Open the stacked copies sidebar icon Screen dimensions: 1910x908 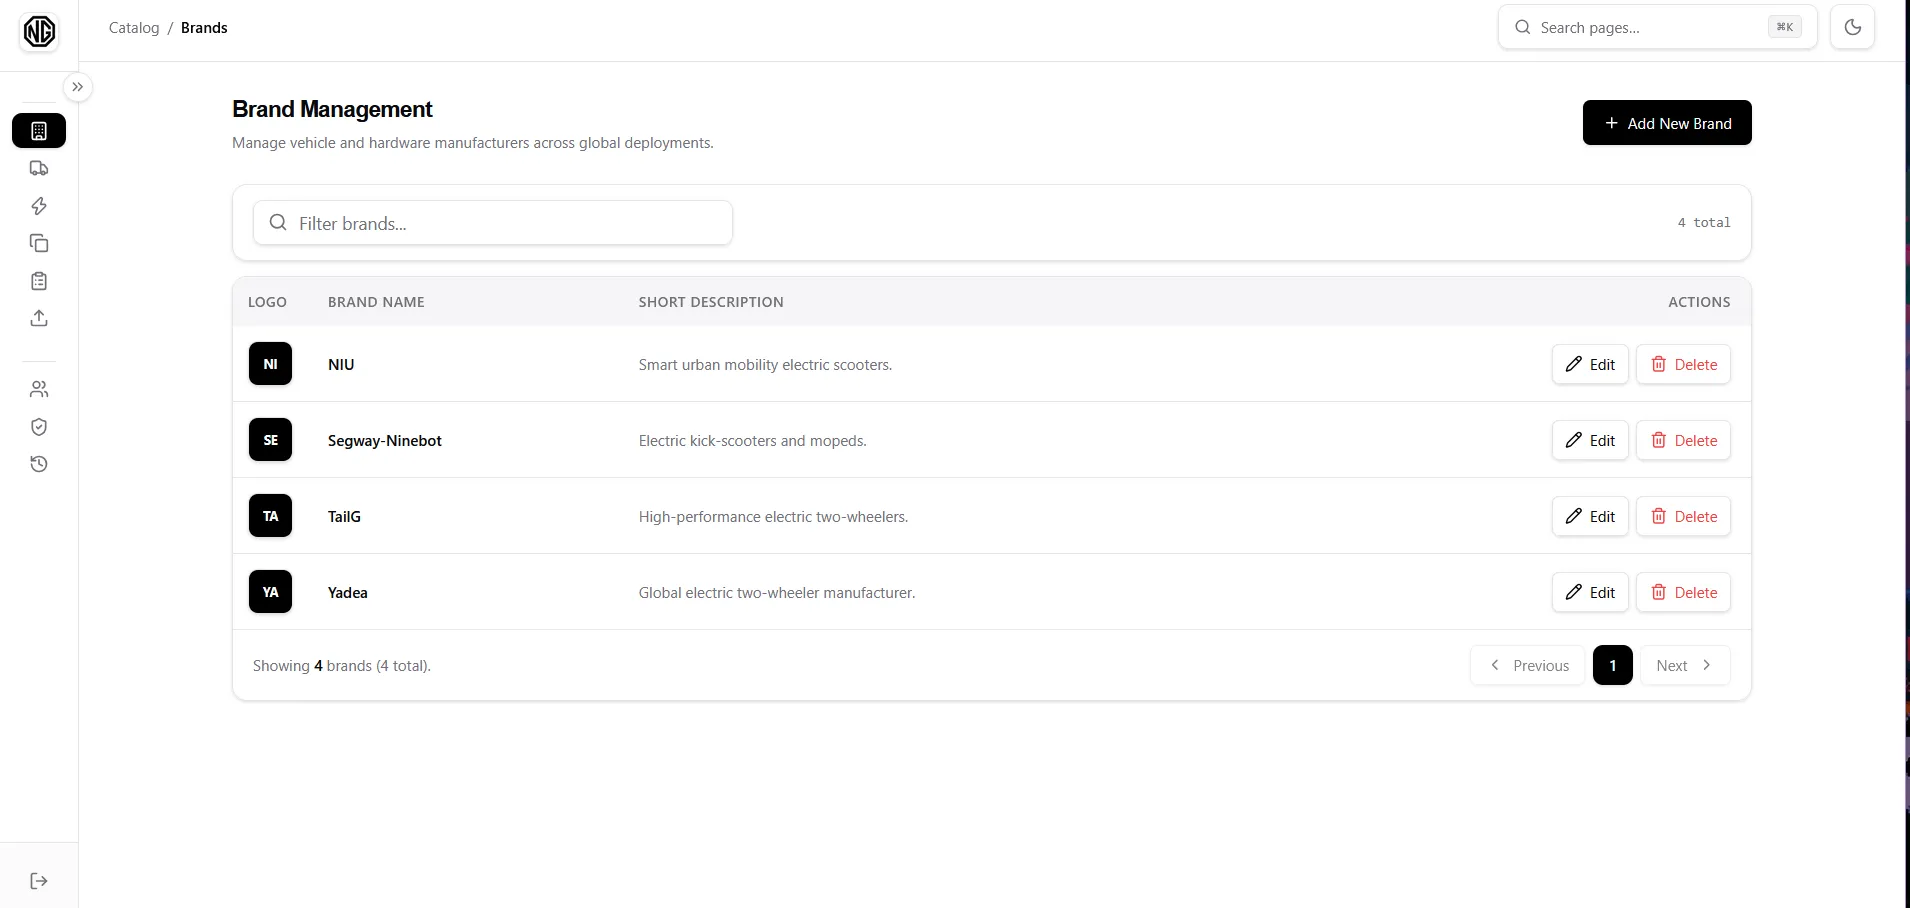[39, 243]
